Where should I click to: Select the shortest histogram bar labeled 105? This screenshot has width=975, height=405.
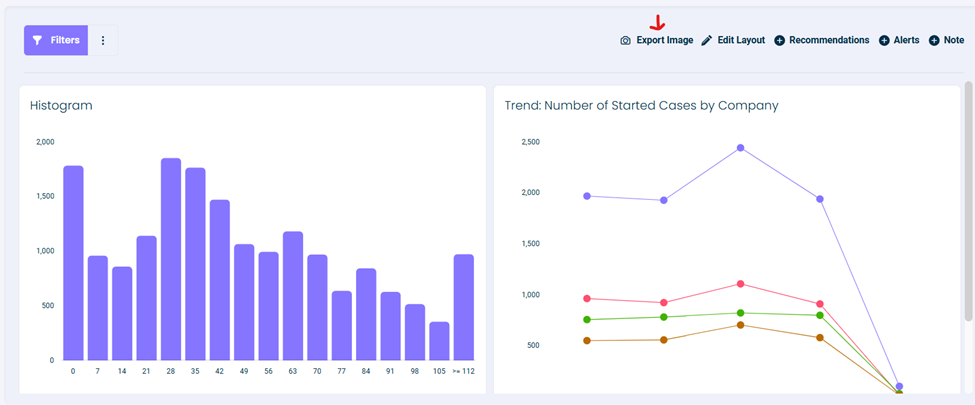pos(439,341)
